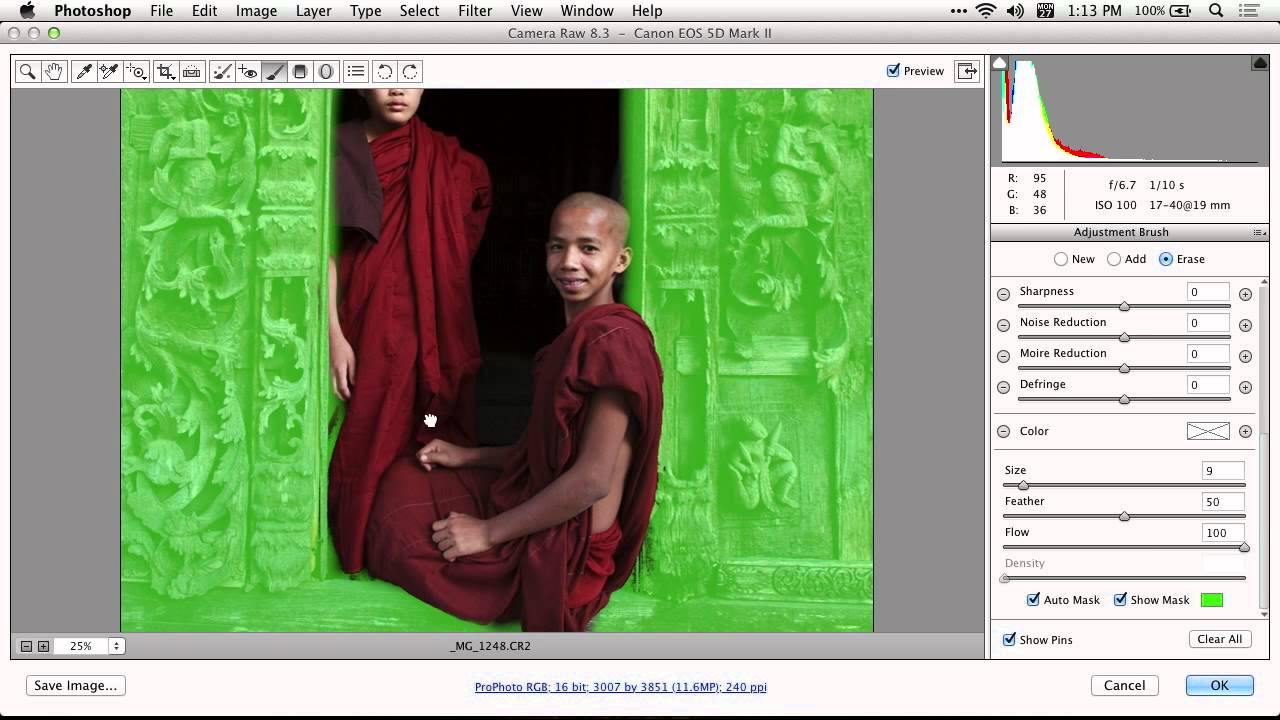Image resolution: width=1280 pixels, height=720 pixels.
Task: Select the Straighten tool
Action: 192,71
